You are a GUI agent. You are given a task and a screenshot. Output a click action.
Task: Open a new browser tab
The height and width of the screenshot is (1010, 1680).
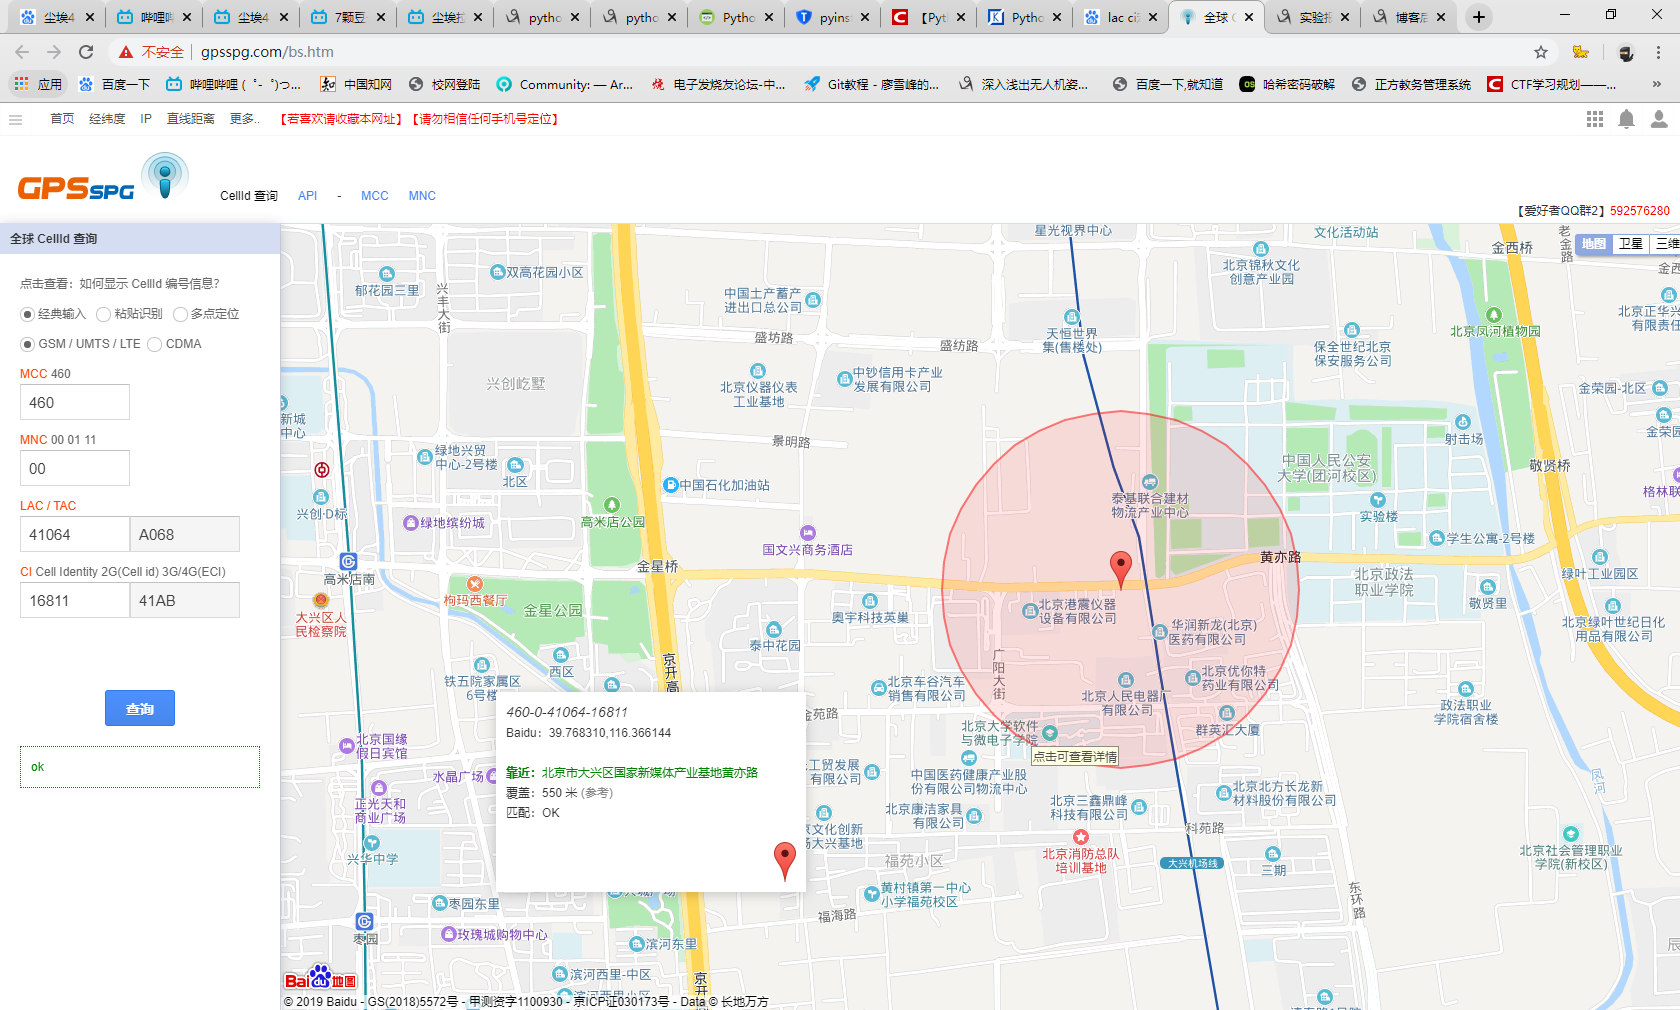pos(1479,17)
